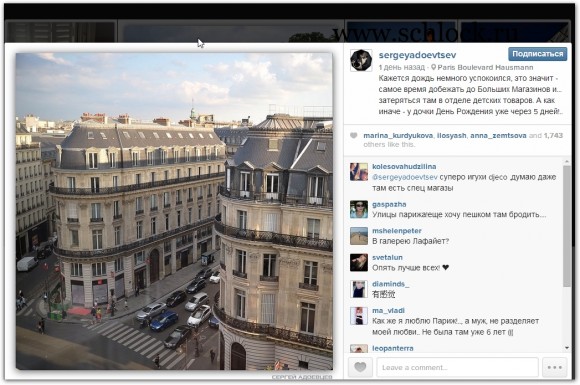Open commenter diaminds_'s profile
Image resolution: width=580 pixels, height=385 pixels.
point(391,284)
